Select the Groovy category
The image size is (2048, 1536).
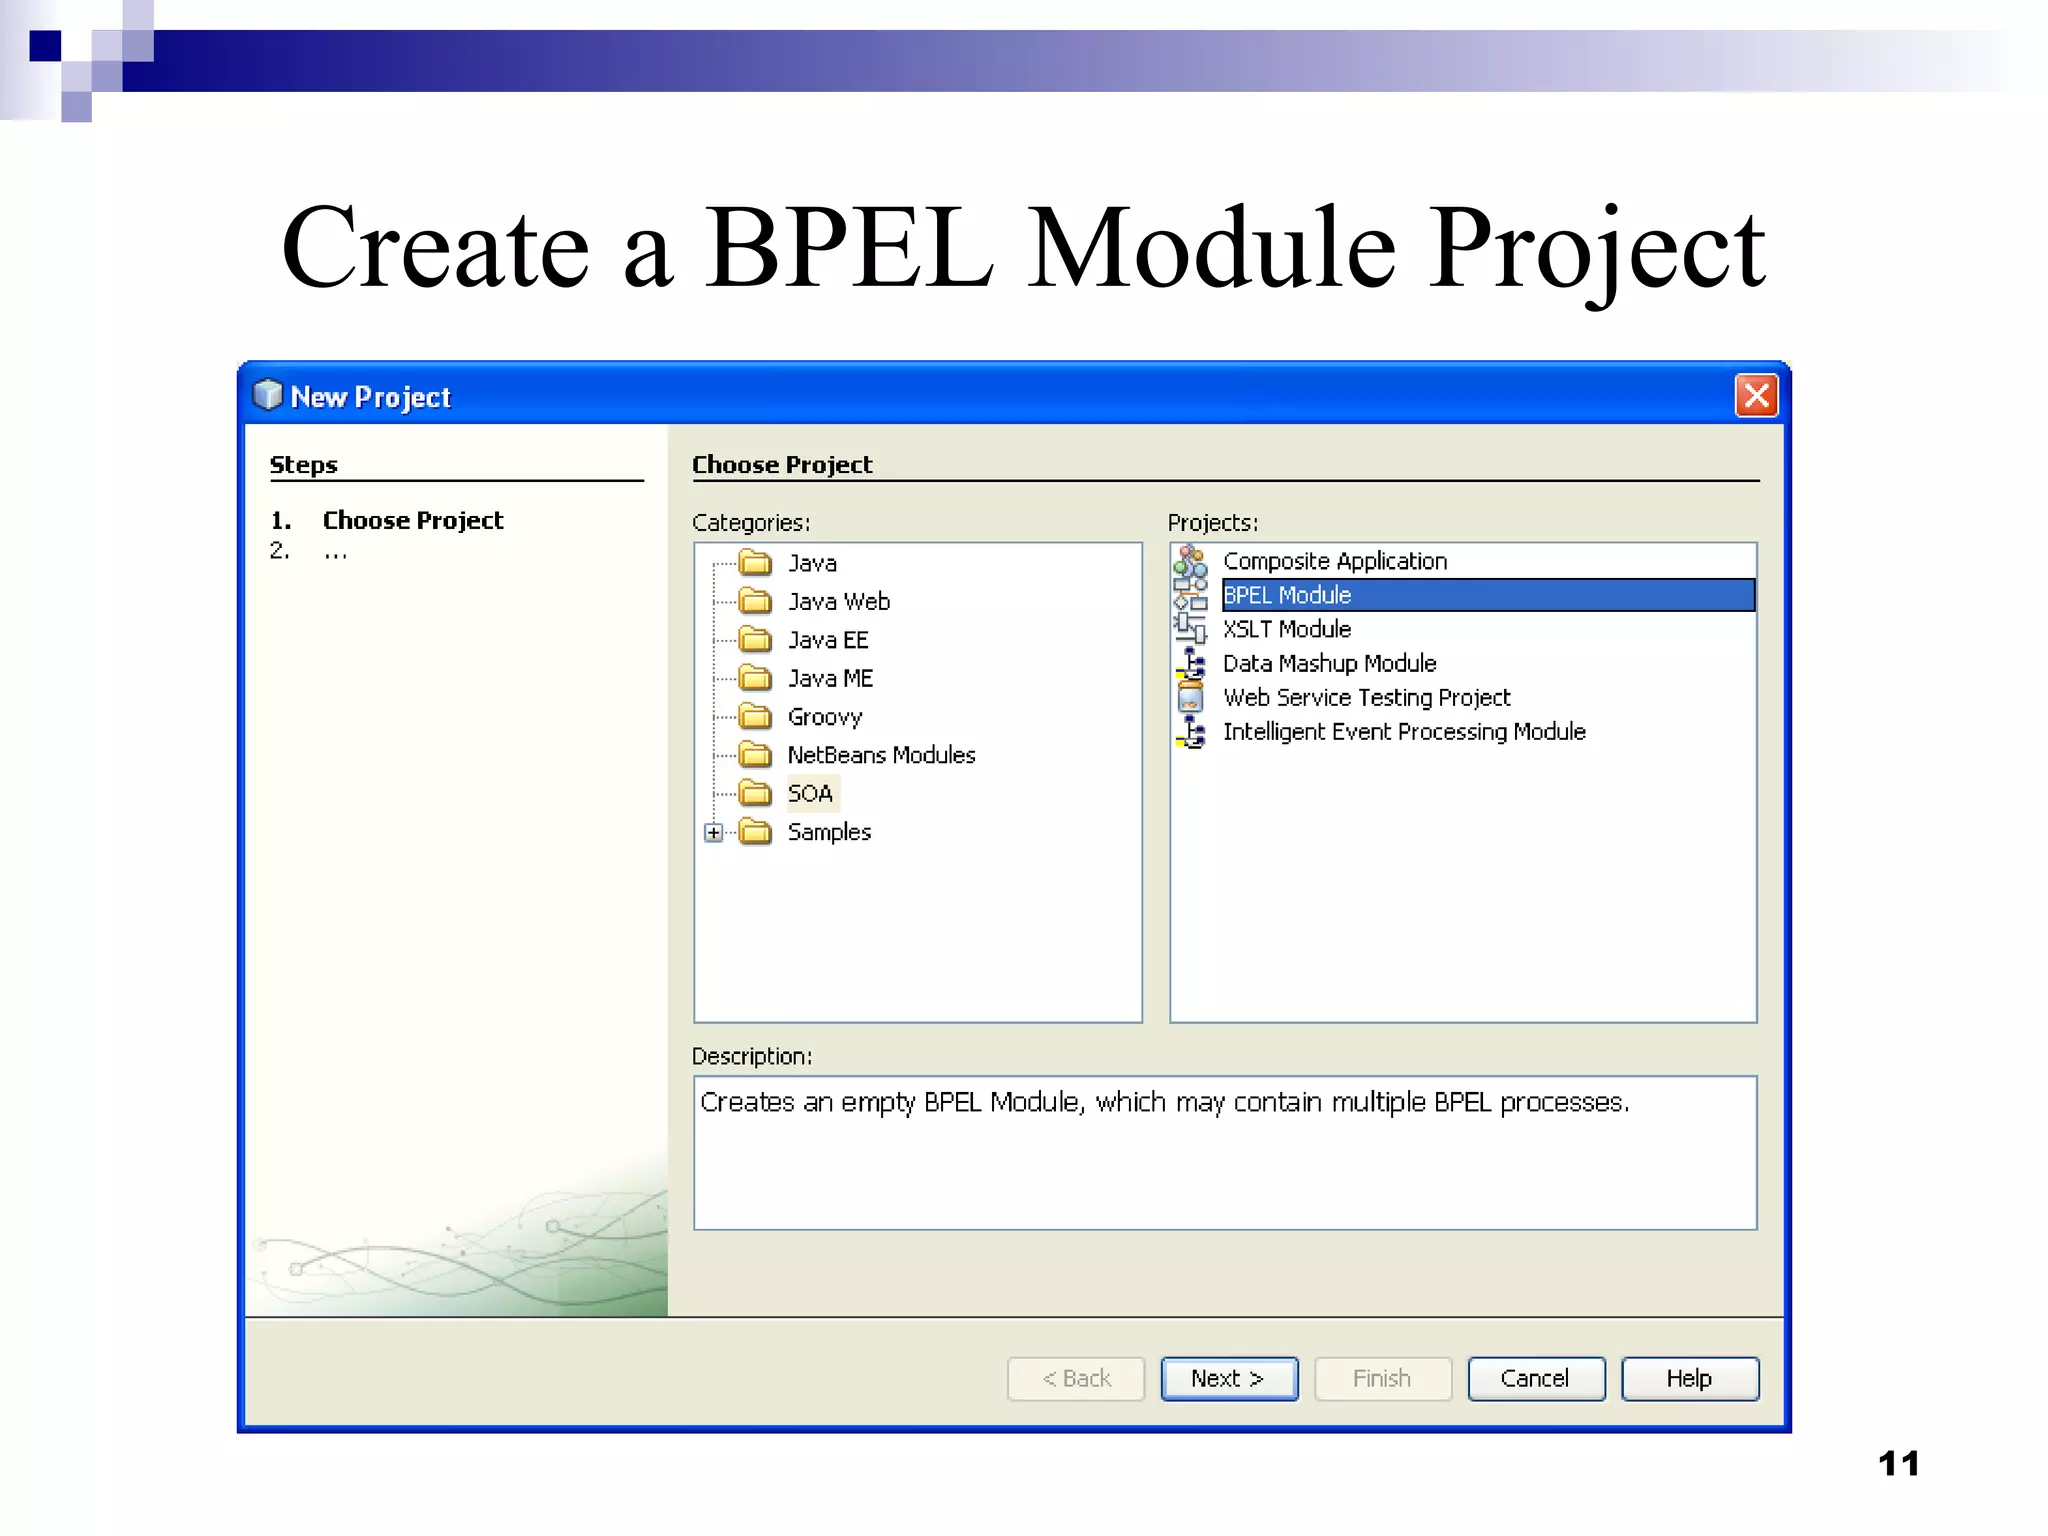pyautogui.click(x=825, y=717)
